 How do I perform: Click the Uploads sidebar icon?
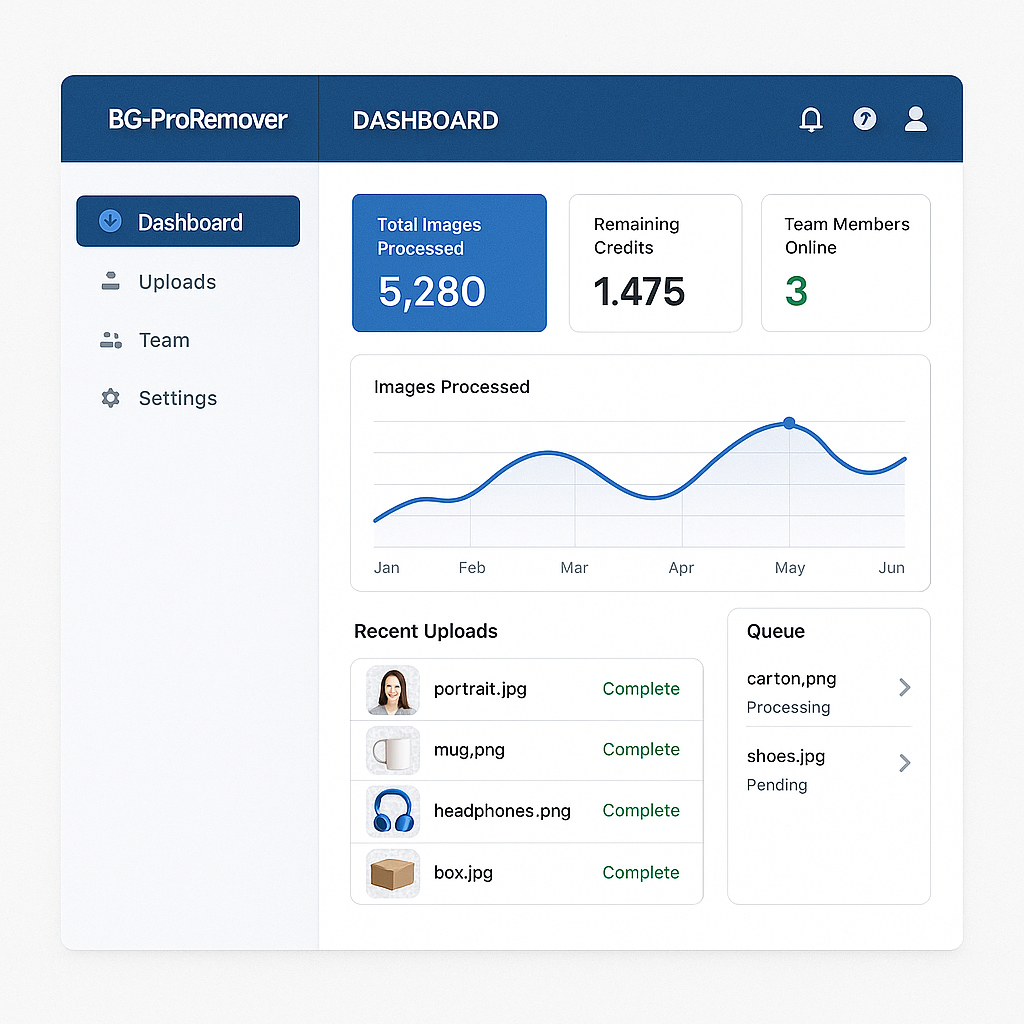110,281
